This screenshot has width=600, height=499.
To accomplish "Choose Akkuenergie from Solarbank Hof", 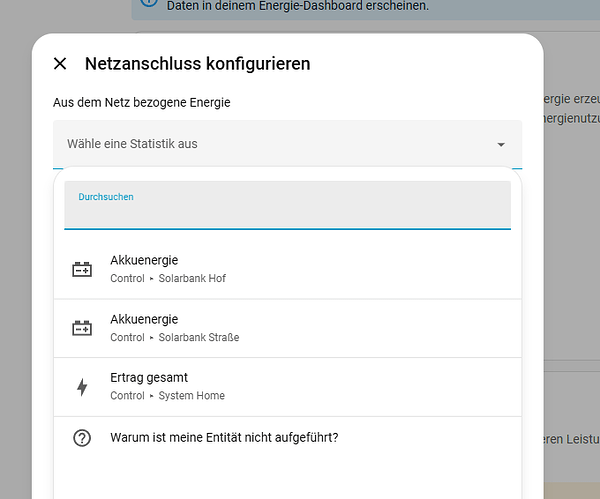I will pos(287,269).
